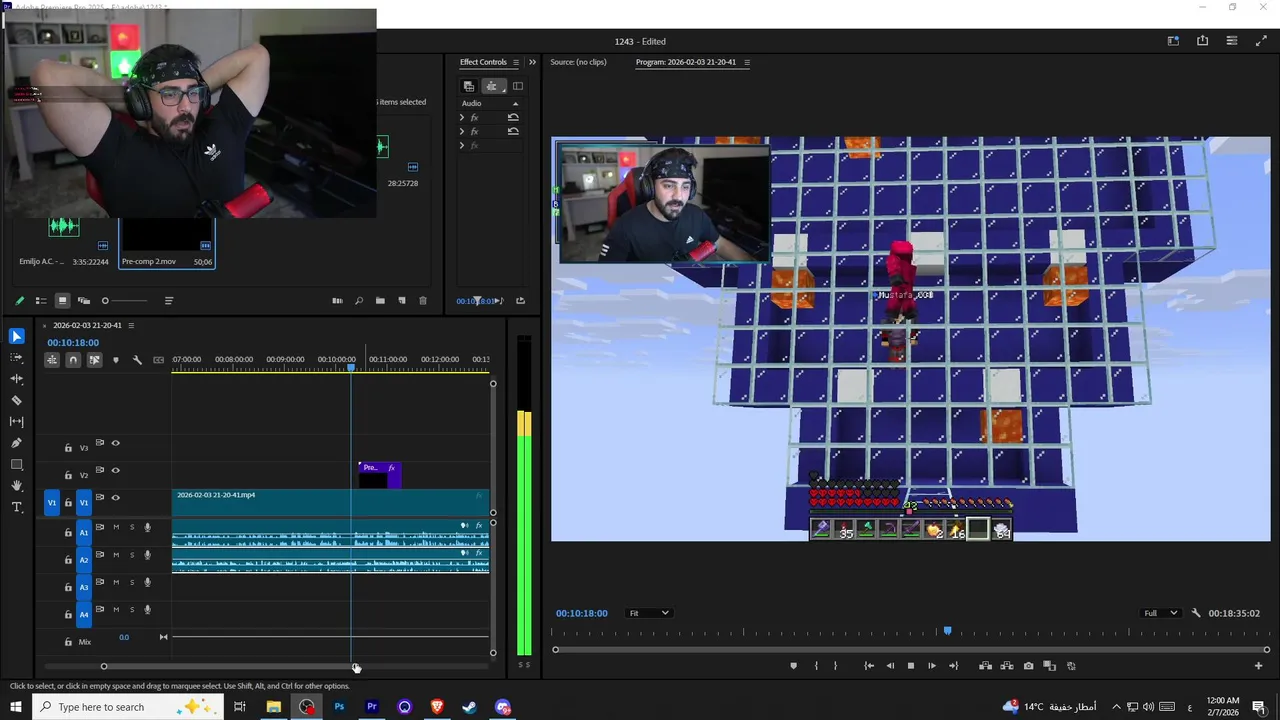Open the Workspaces icon at top right

click(x=1173, y=41)
